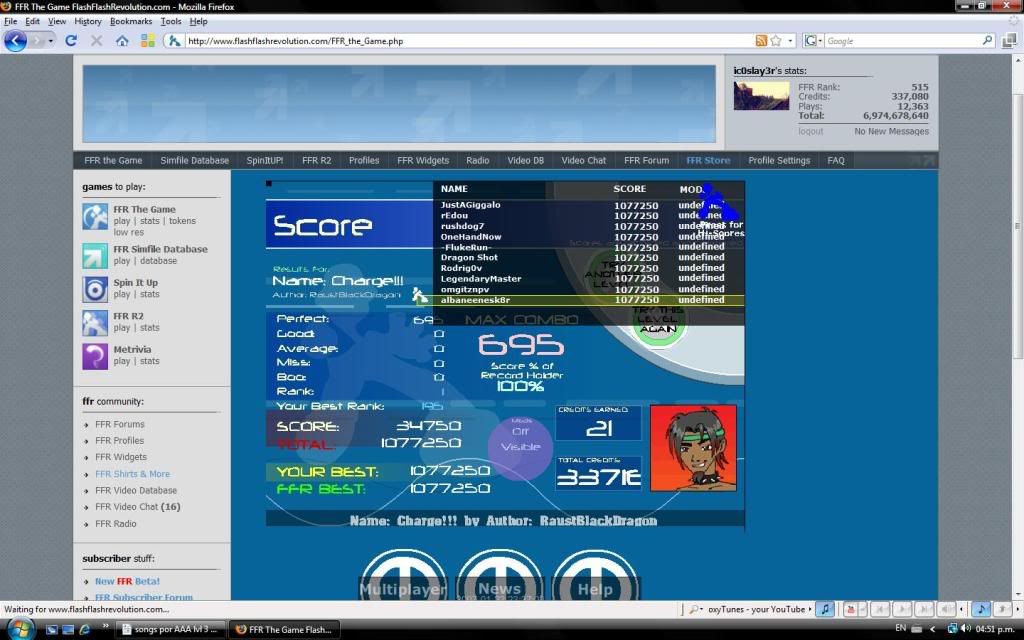This screenshot has width=1024, height=640.
Task: Open the Profile Settings nav tab
Action: click(x=779, y=160)
